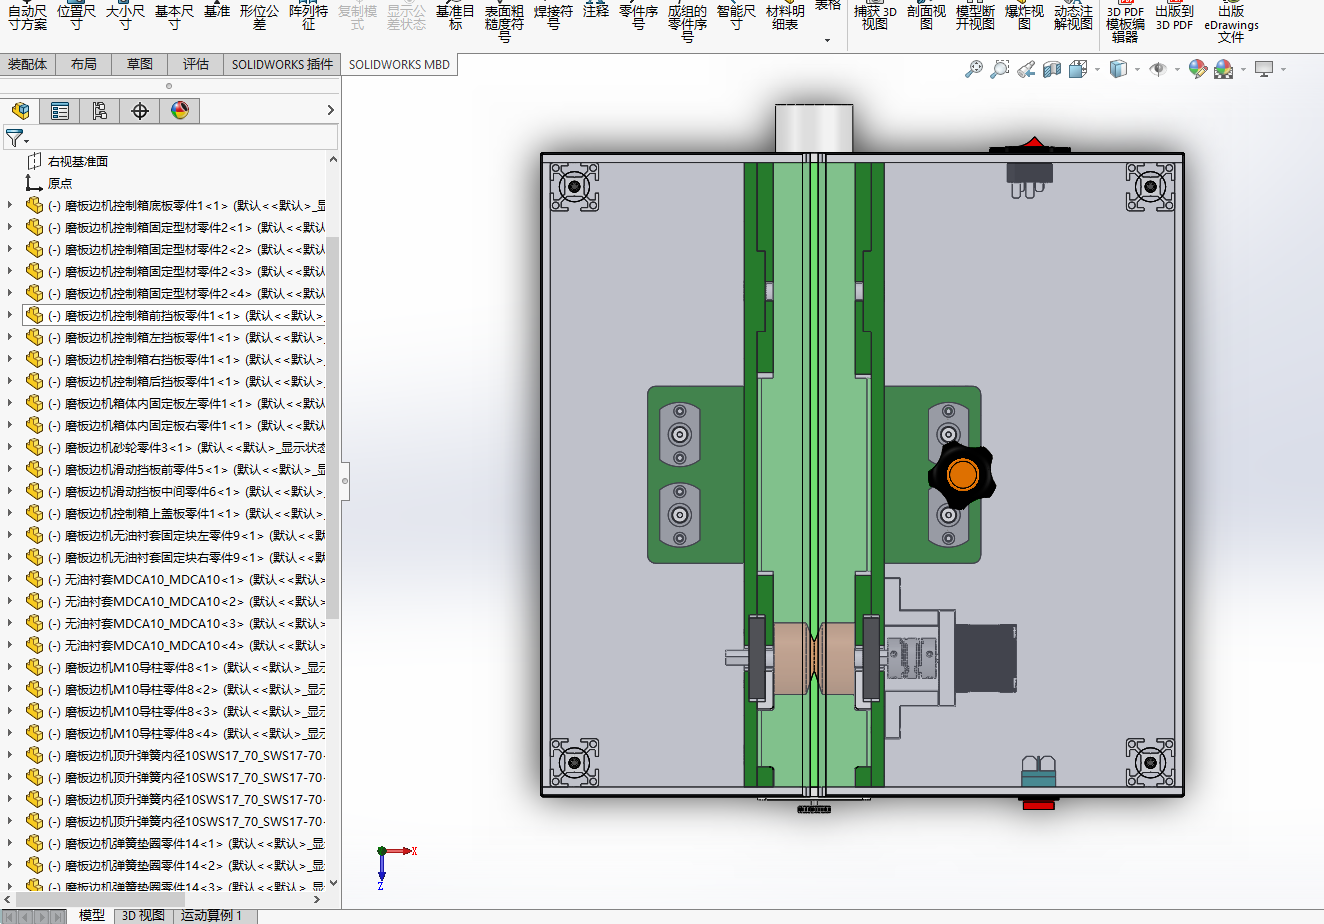Click the 材料明细表 ribbon button

coord(786,15)
